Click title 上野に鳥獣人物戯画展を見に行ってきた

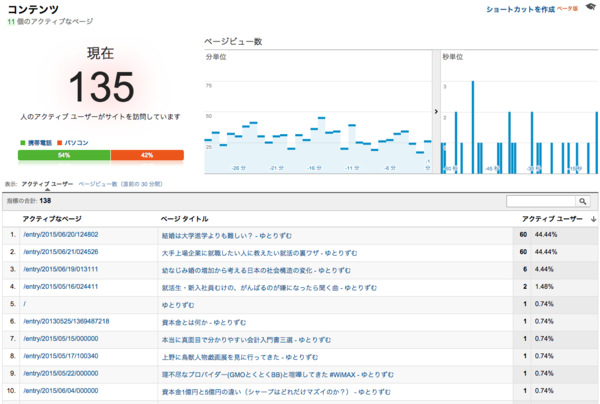click(240, 357)
